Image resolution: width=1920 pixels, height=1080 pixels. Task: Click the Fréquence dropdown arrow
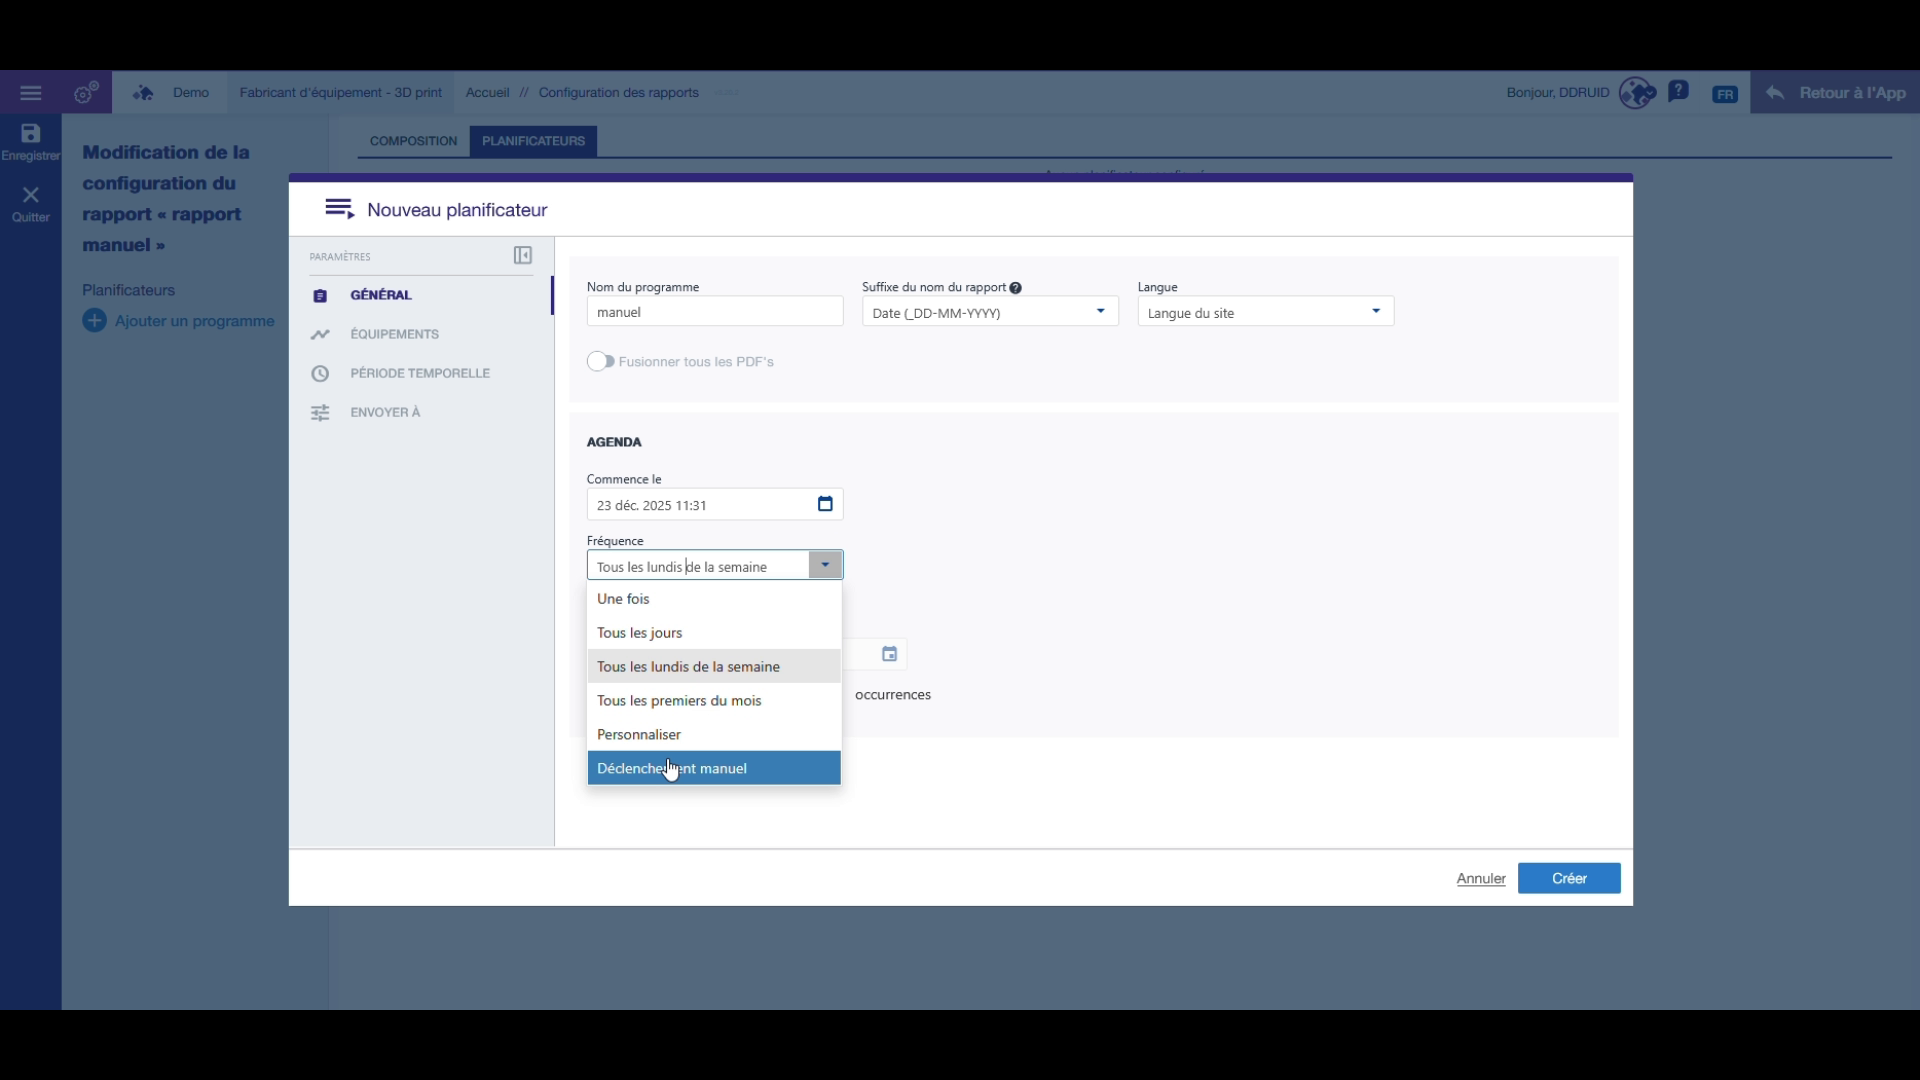pyautogui.click(x=825, y=565)
